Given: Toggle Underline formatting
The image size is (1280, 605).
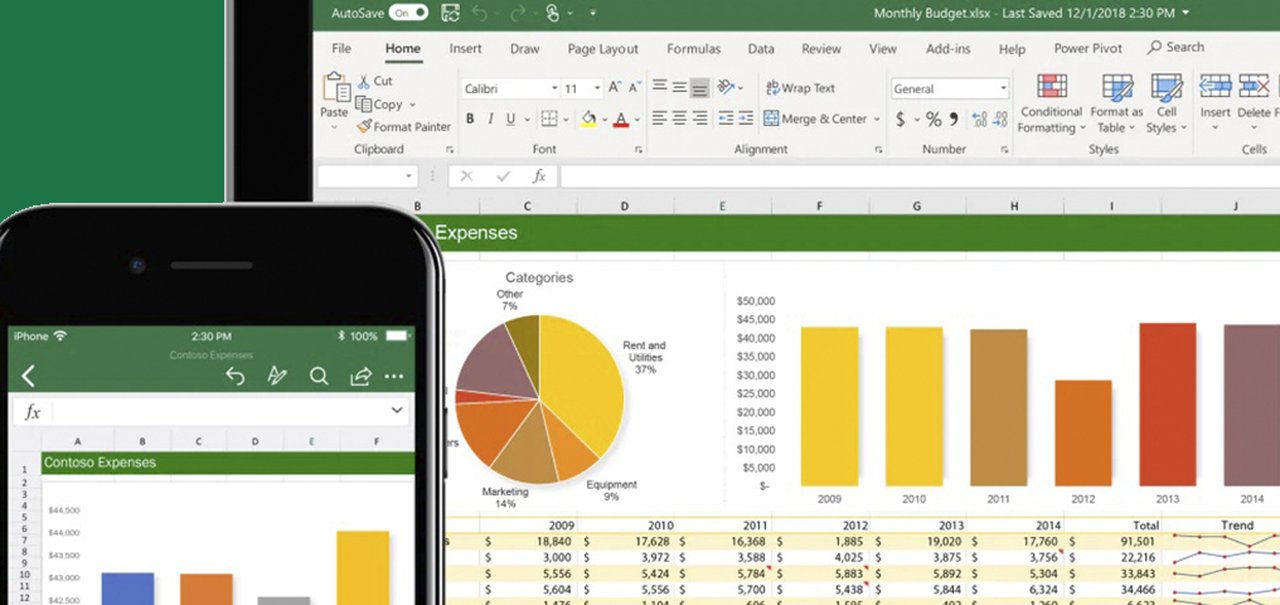Looking at the screenshot, I should click(x=511, y=119).
